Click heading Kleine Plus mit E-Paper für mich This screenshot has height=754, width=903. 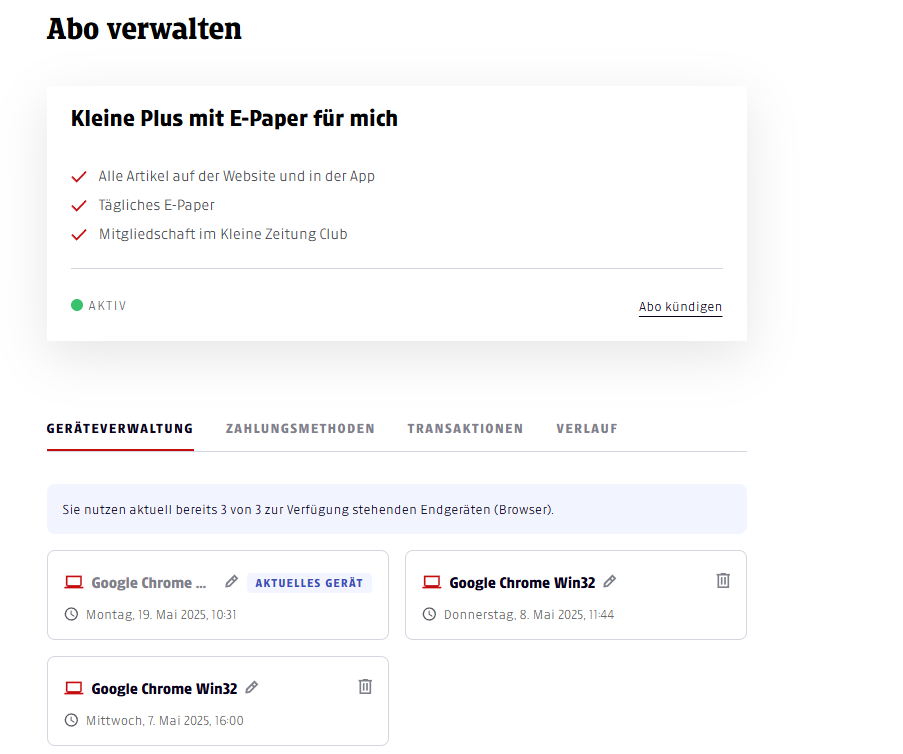[x=234, y=118]
